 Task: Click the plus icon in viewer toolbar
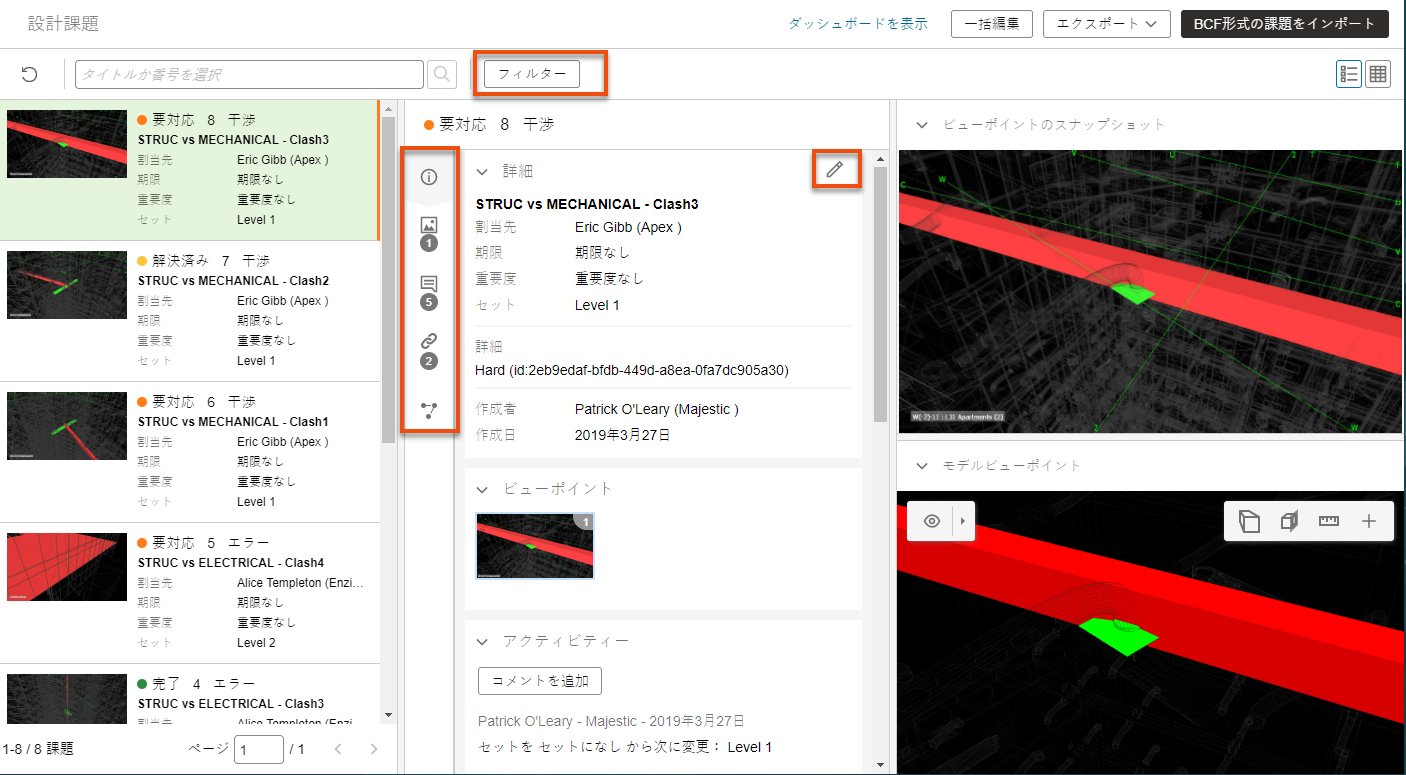[1370, 521]
